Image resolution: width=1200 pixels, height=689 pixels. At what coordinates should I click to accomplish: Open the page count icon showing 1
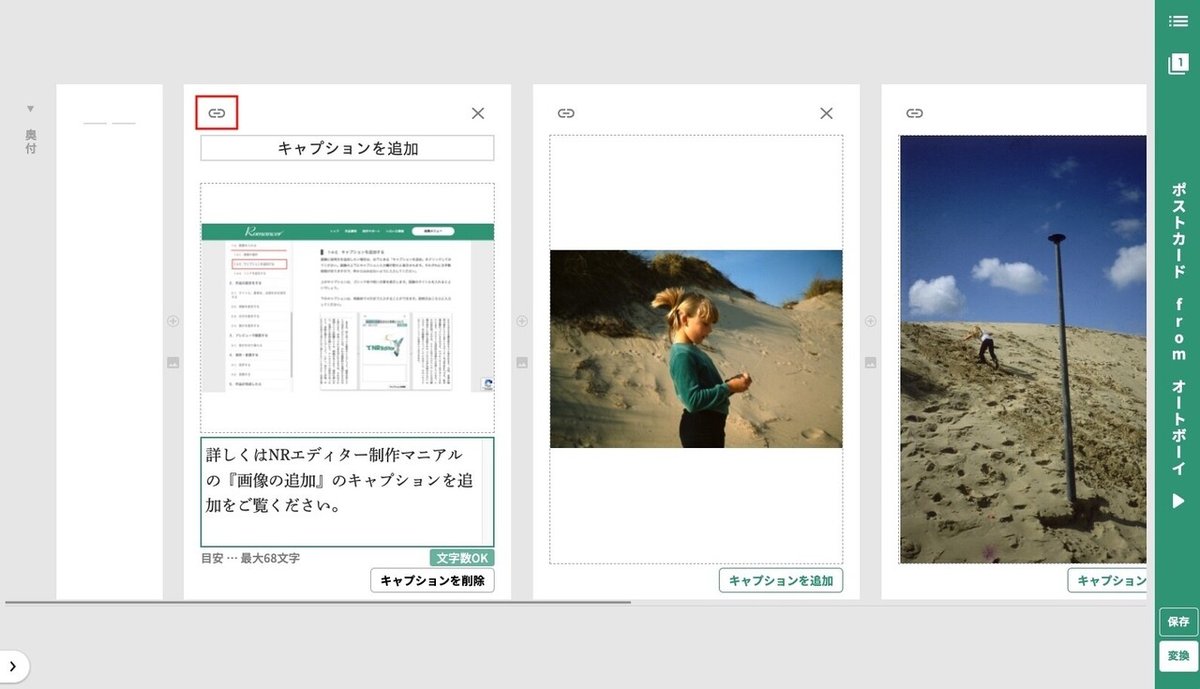pos(1178,63)
